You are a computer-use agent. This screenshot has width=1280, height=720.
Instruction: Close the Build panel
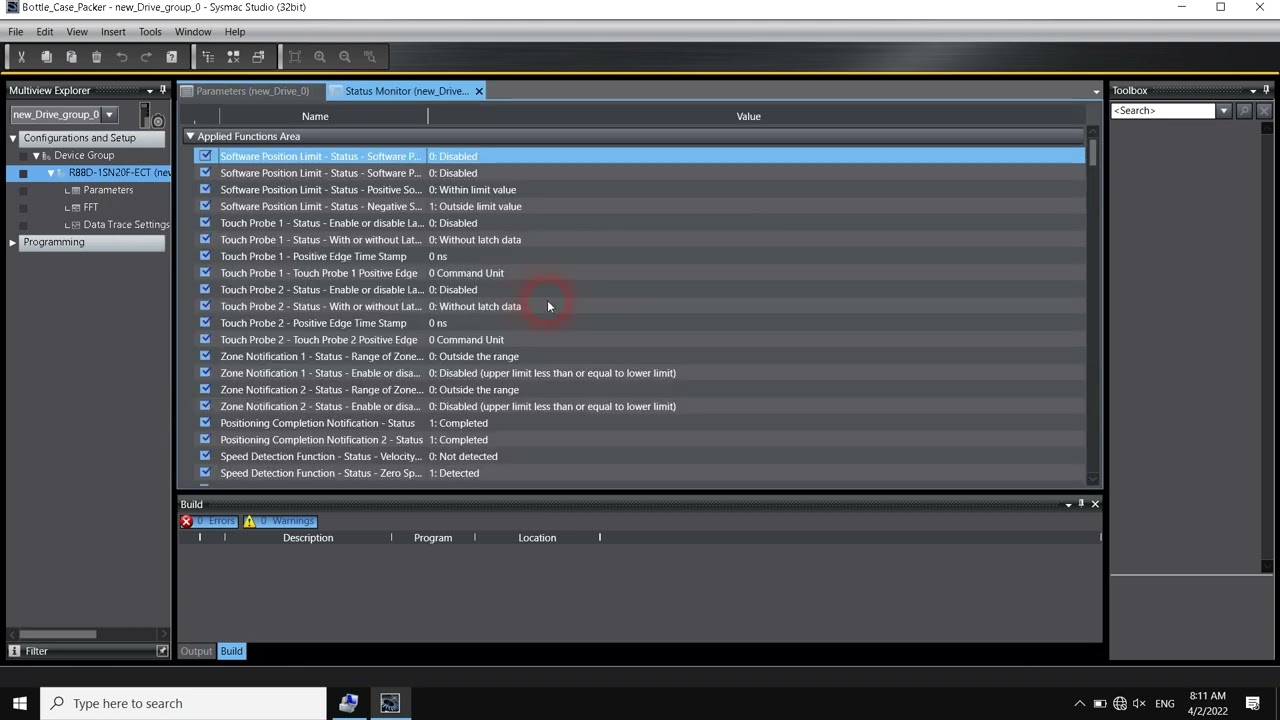1095,504
